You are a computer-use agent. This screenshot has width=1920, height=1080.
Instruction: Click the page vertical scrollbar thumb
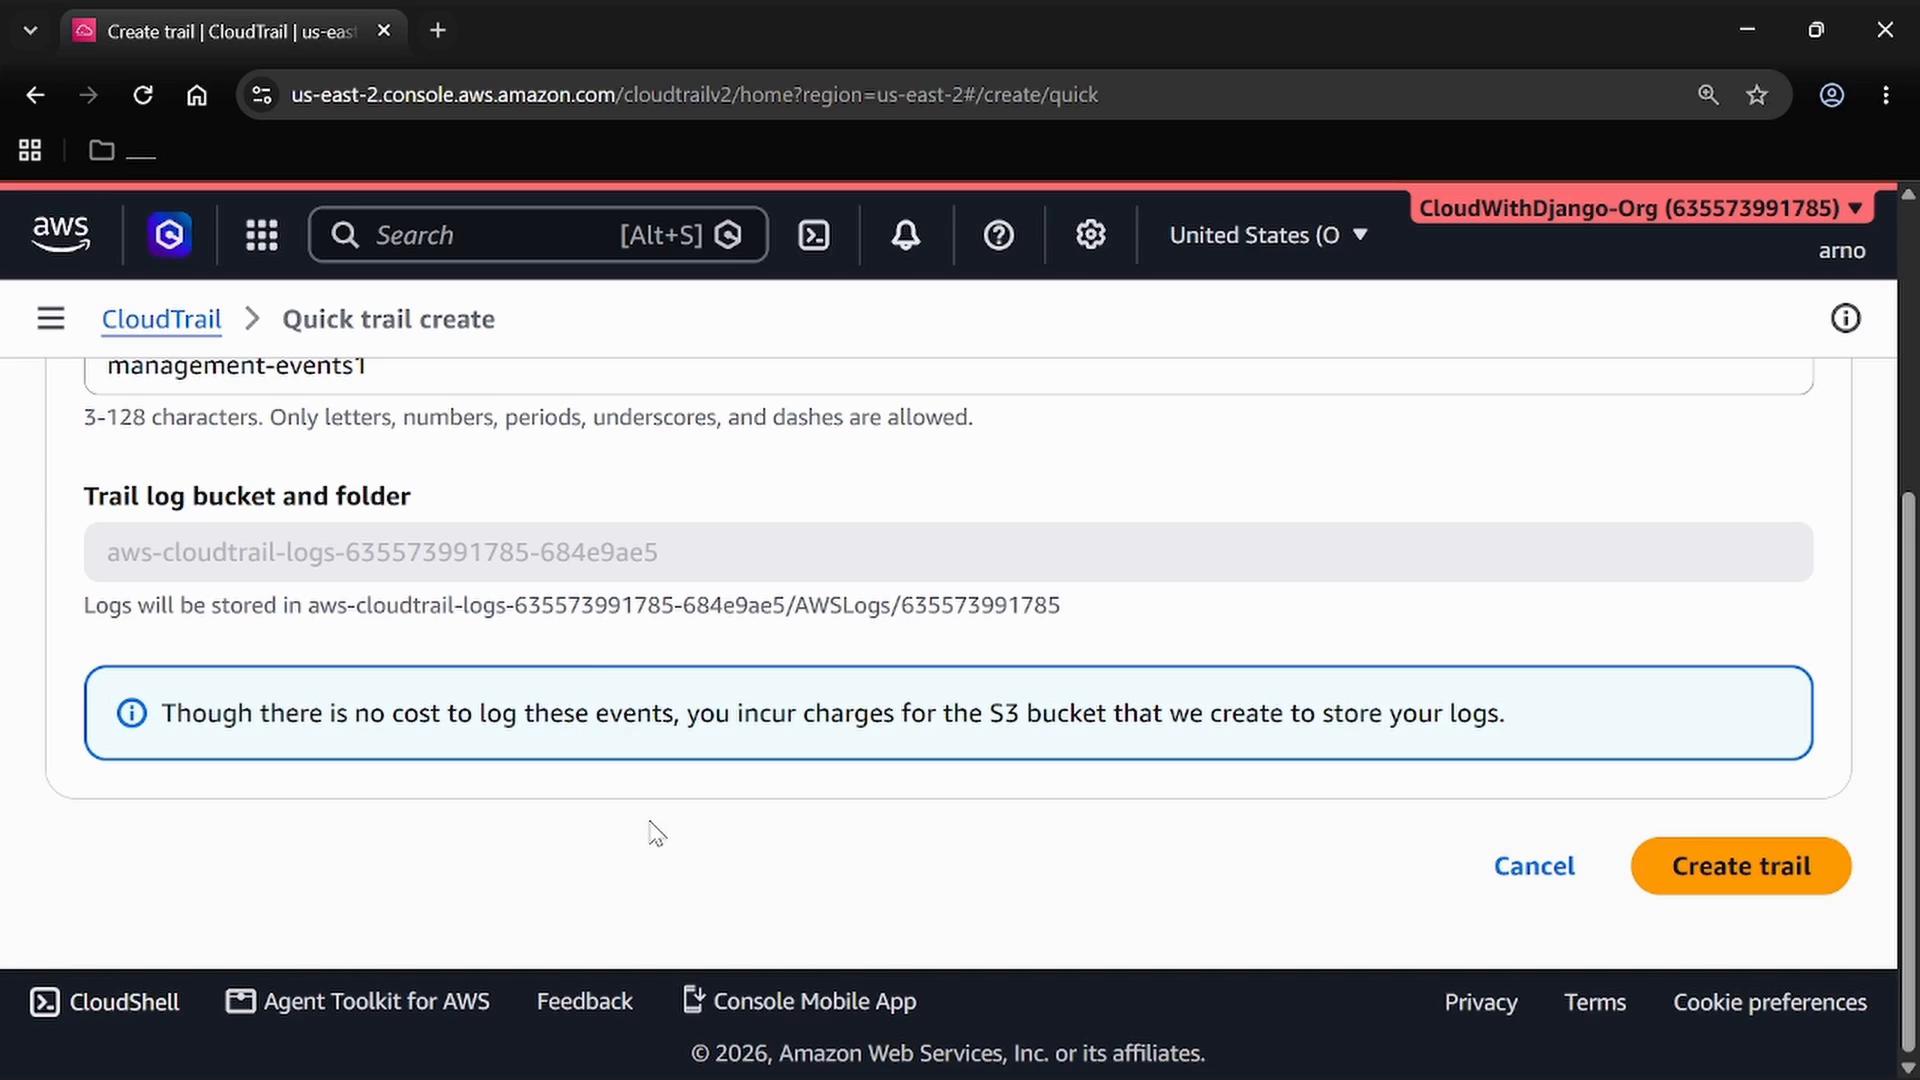[x=1908, y=770]
